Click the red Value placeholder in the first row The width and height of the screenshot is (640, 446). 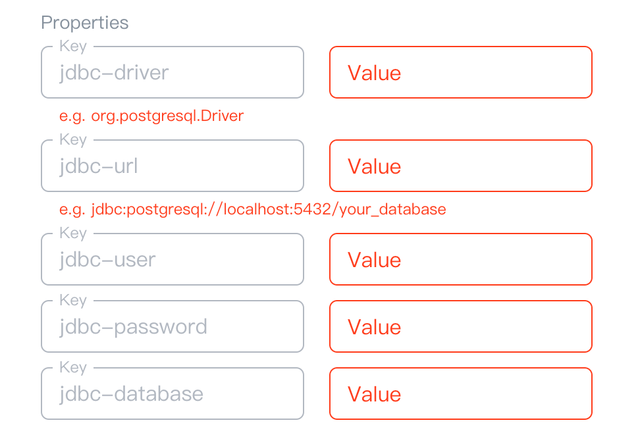click(374, 73)
